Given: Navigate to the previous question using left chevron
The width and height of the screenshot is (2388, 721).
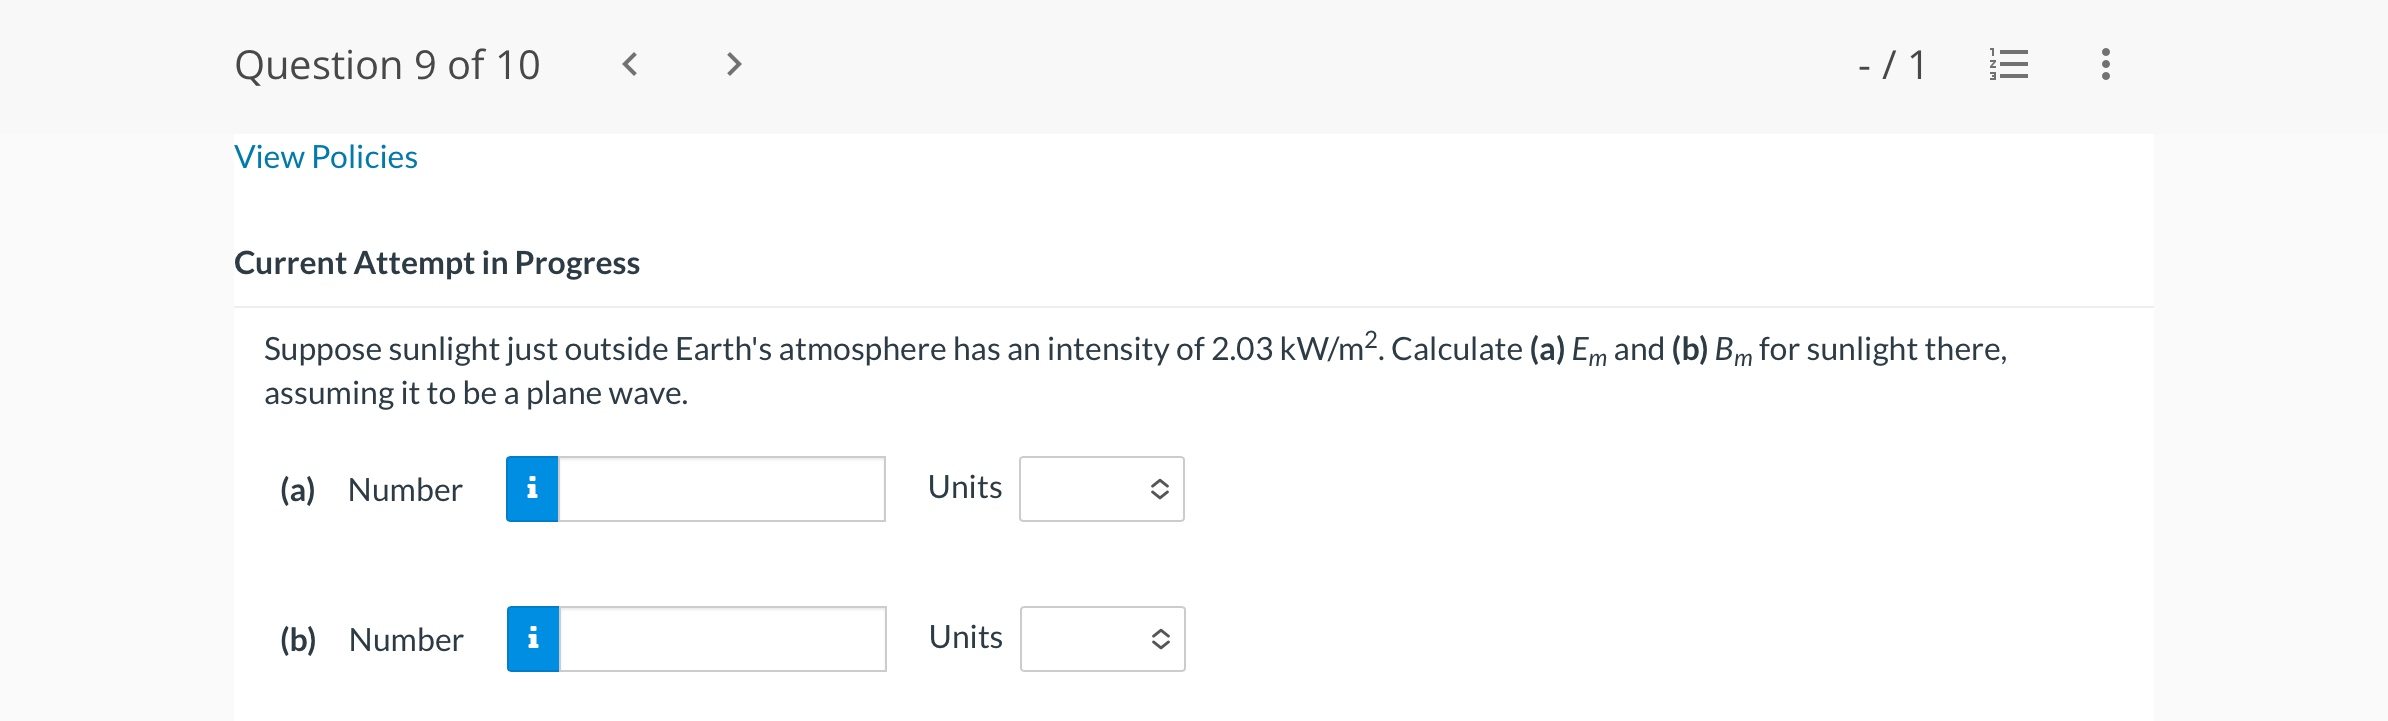Looking at the screenshot, I should click(x=630, y=64).
